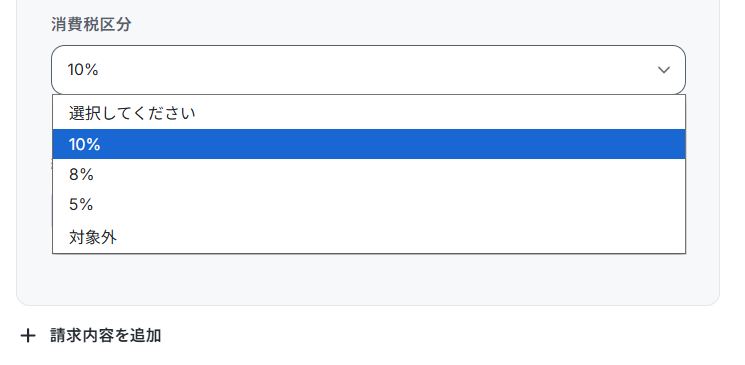
Task: Select the 選択してください placeholder option
Action: (x=369, y=113)
